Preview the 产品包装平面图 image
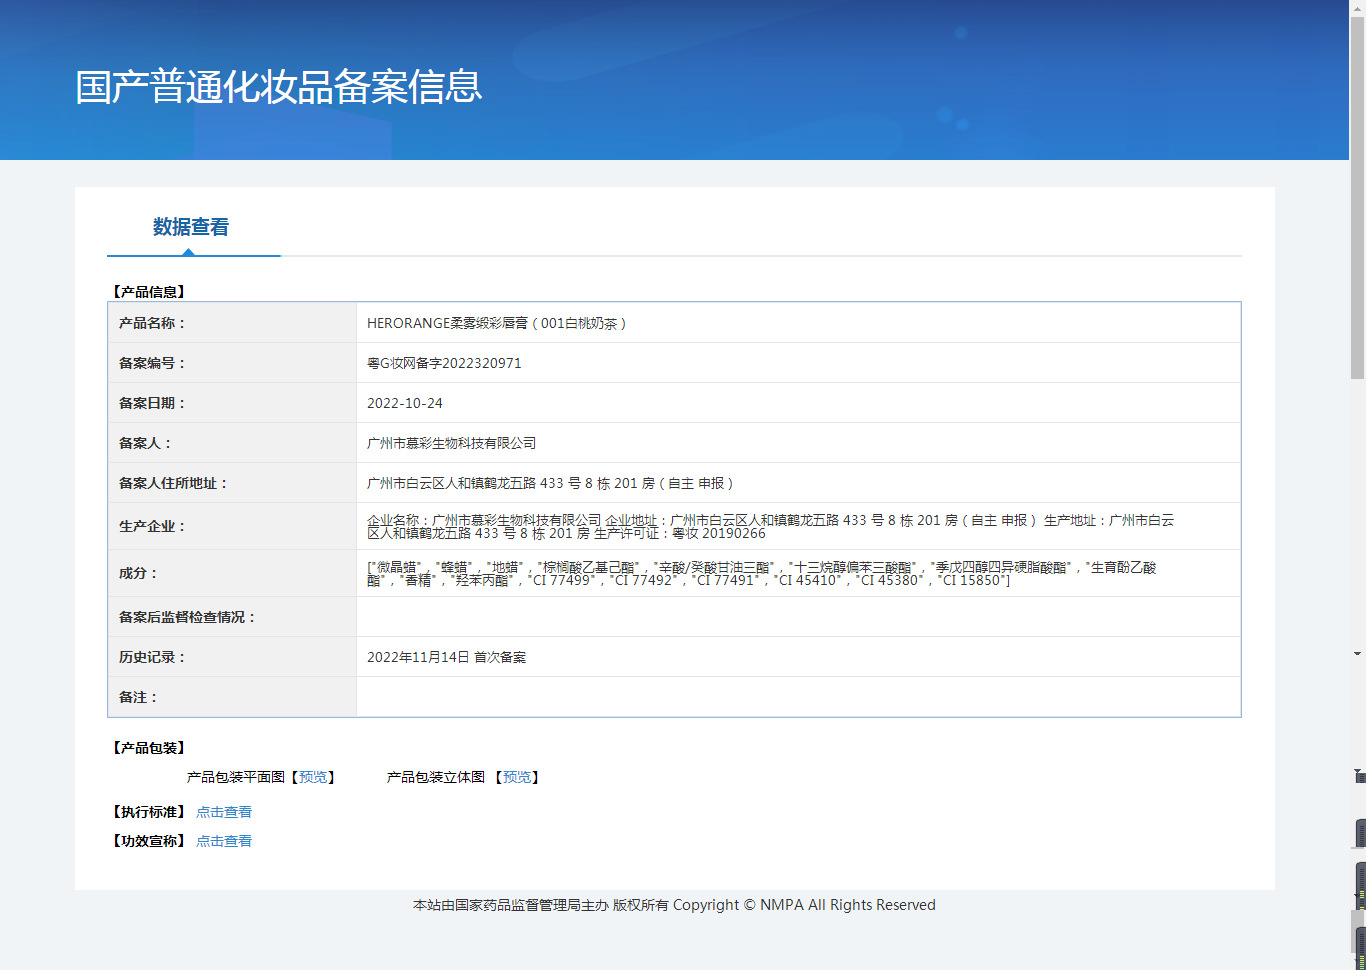 (x=313, y=777)
